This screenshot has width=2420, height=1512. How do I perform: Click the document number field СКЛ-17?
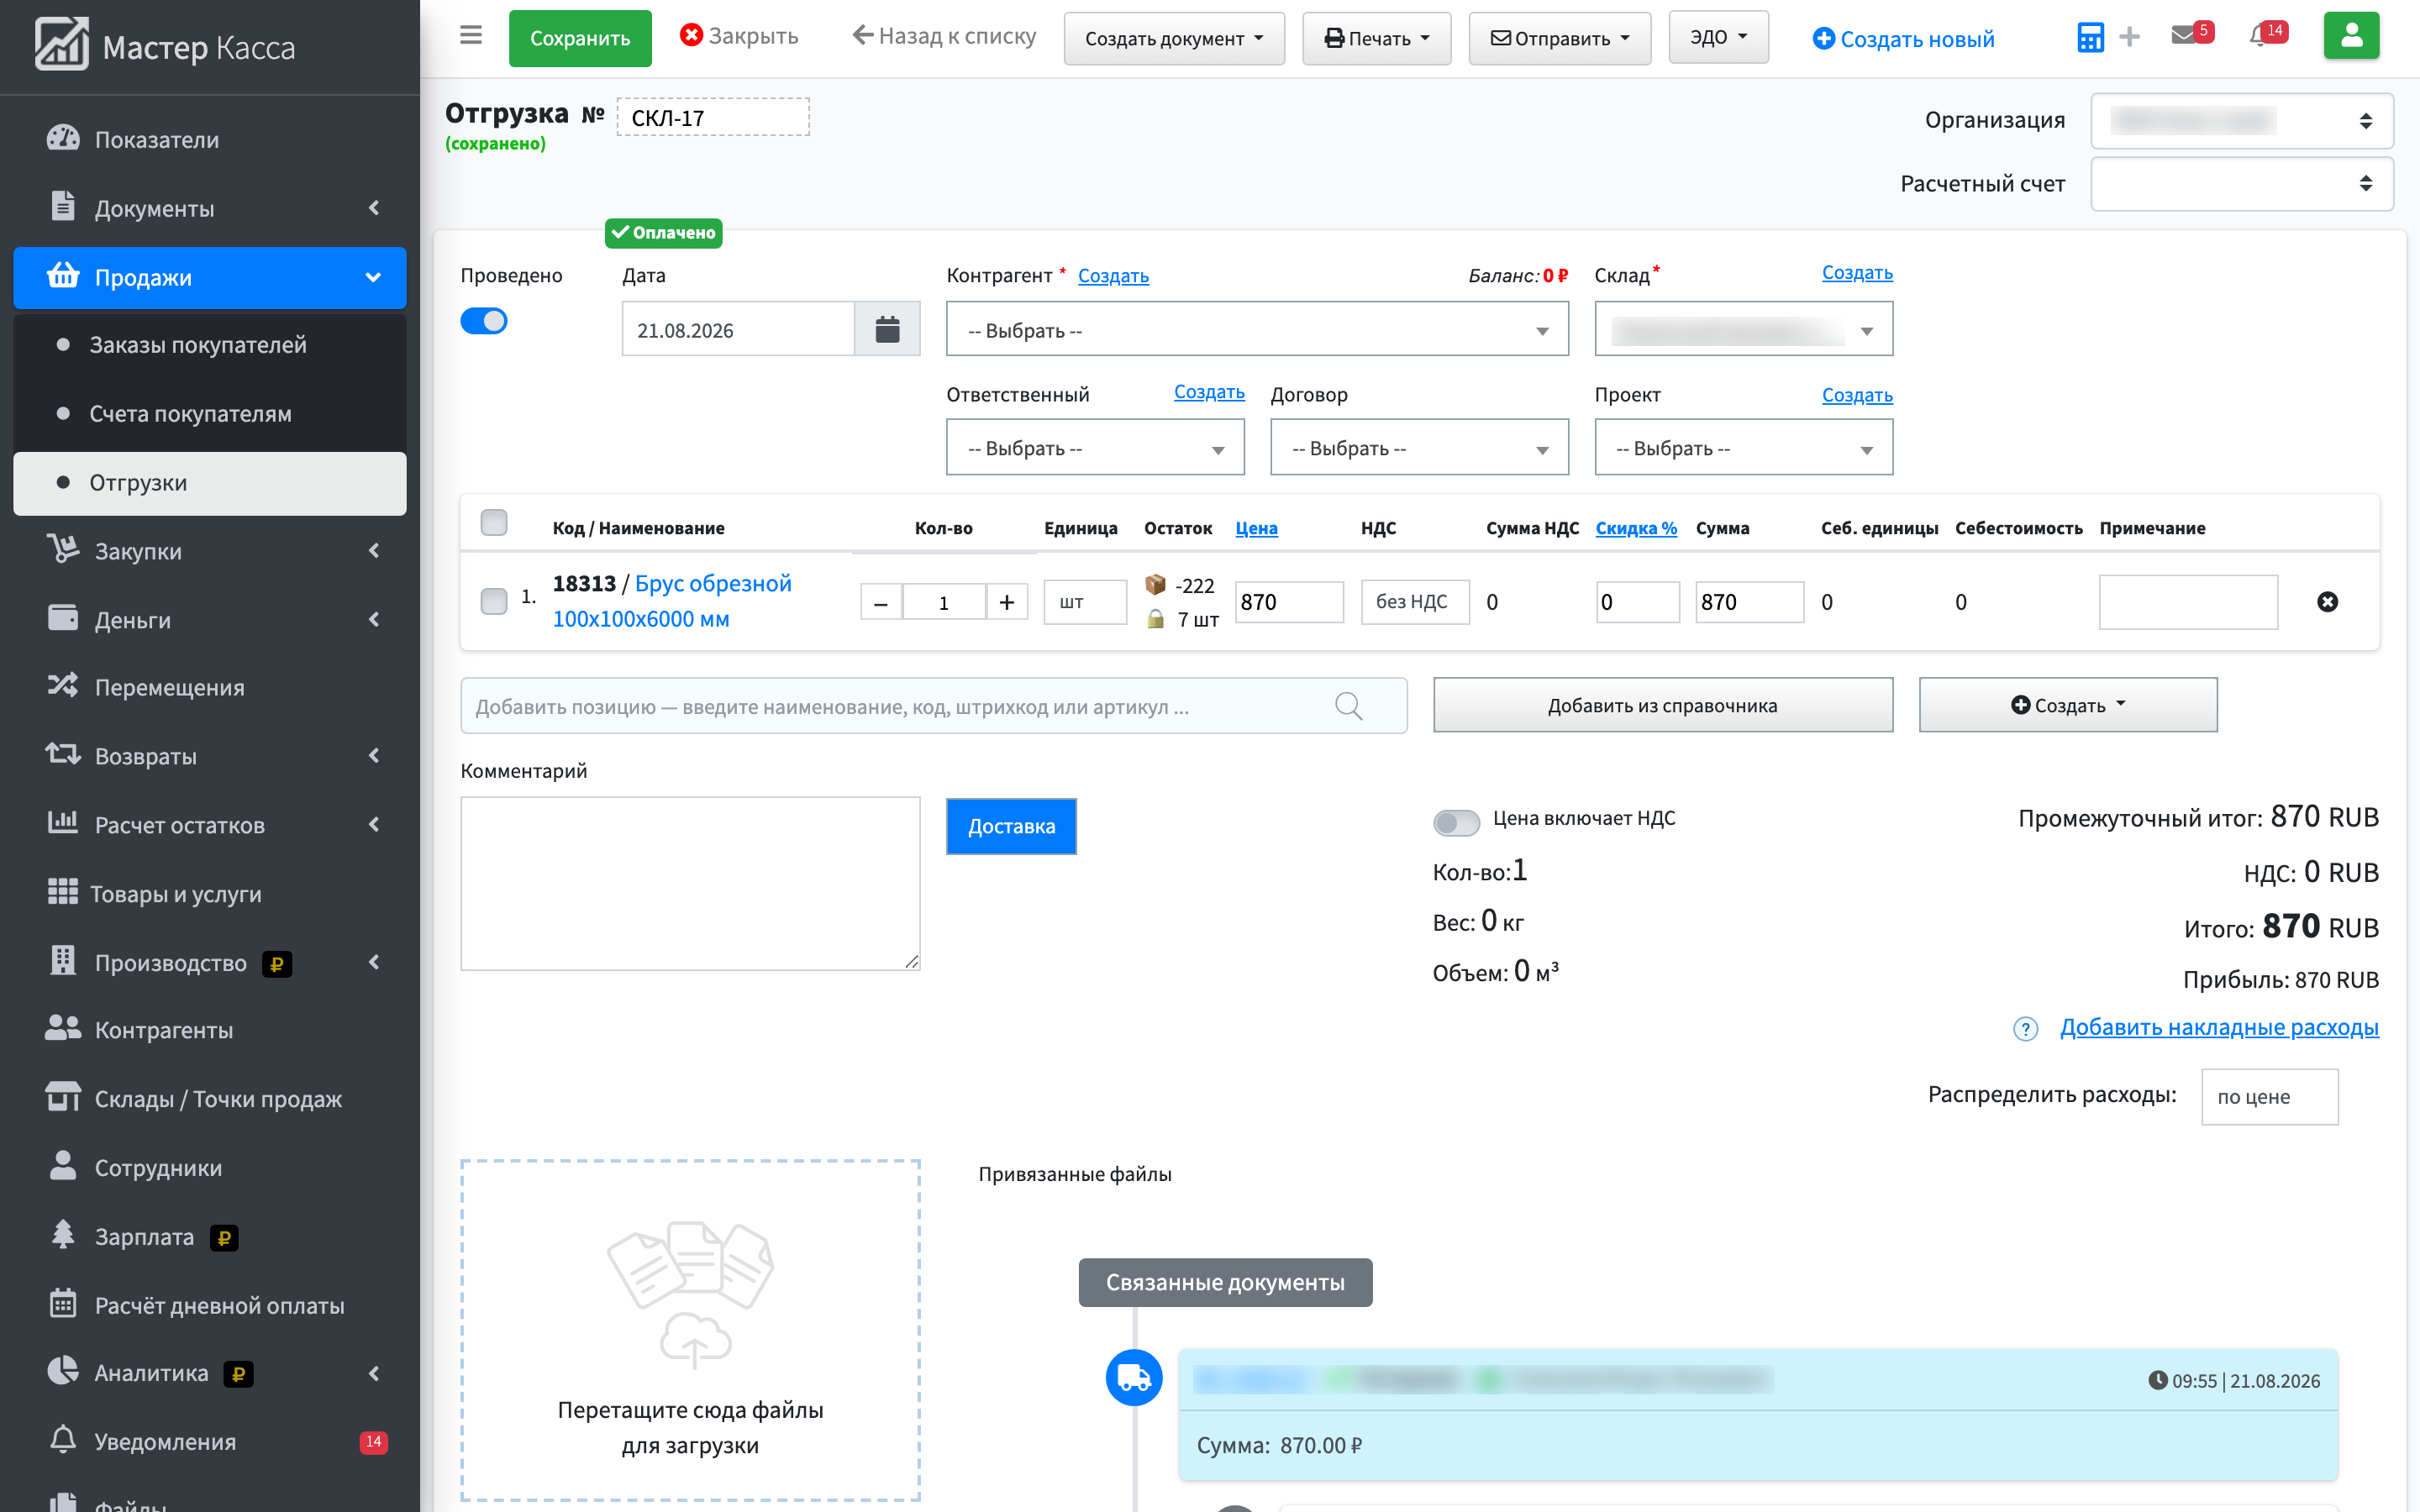pyautogui.click(x=713, y=117)
